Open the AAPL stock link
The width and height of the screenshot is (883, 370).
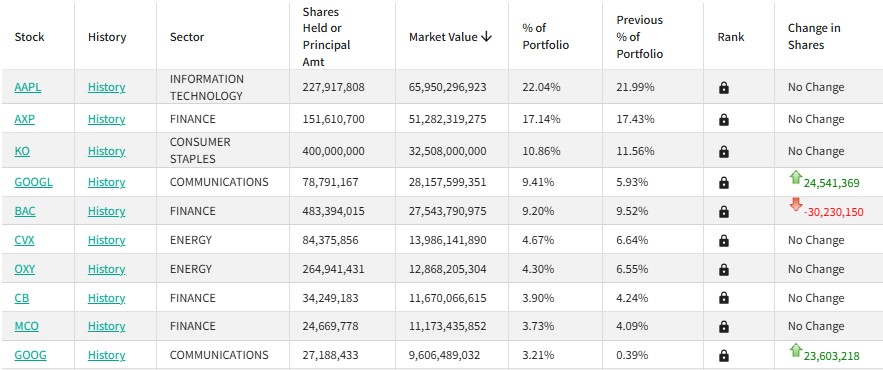pos(28,87)
